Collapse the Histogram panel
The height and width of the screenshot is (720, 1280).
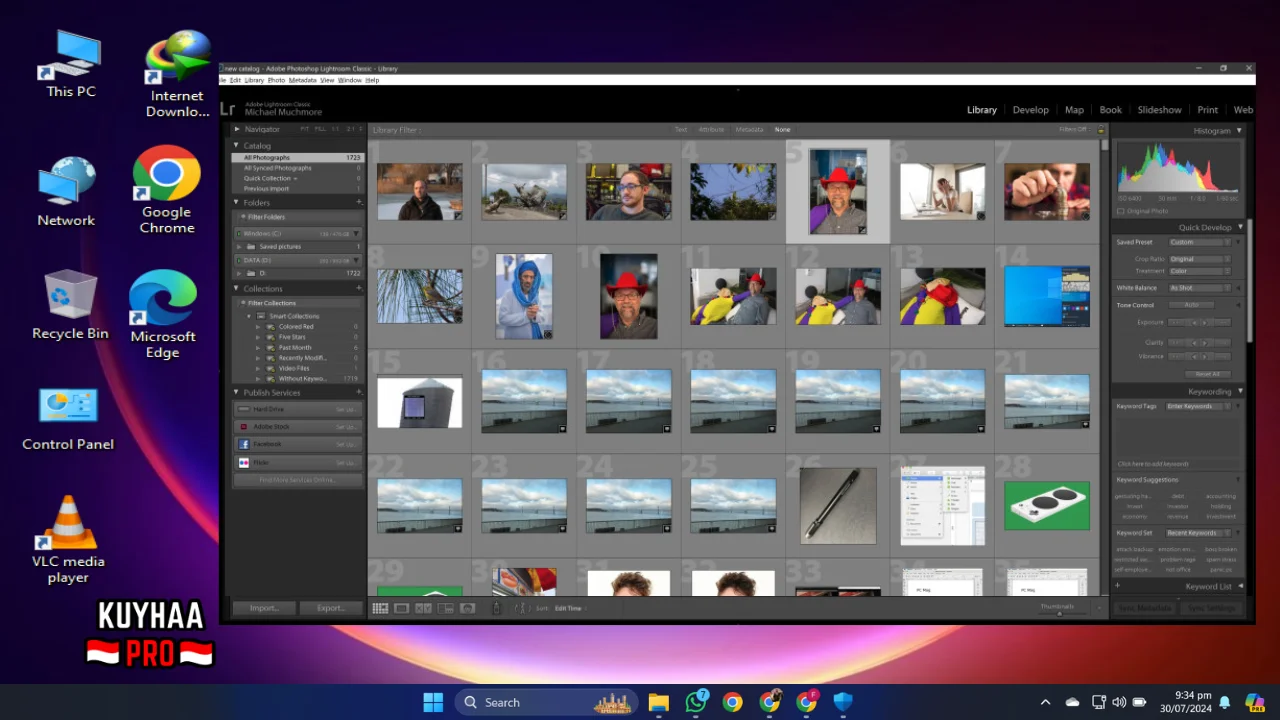click(x=1240, y=130)
